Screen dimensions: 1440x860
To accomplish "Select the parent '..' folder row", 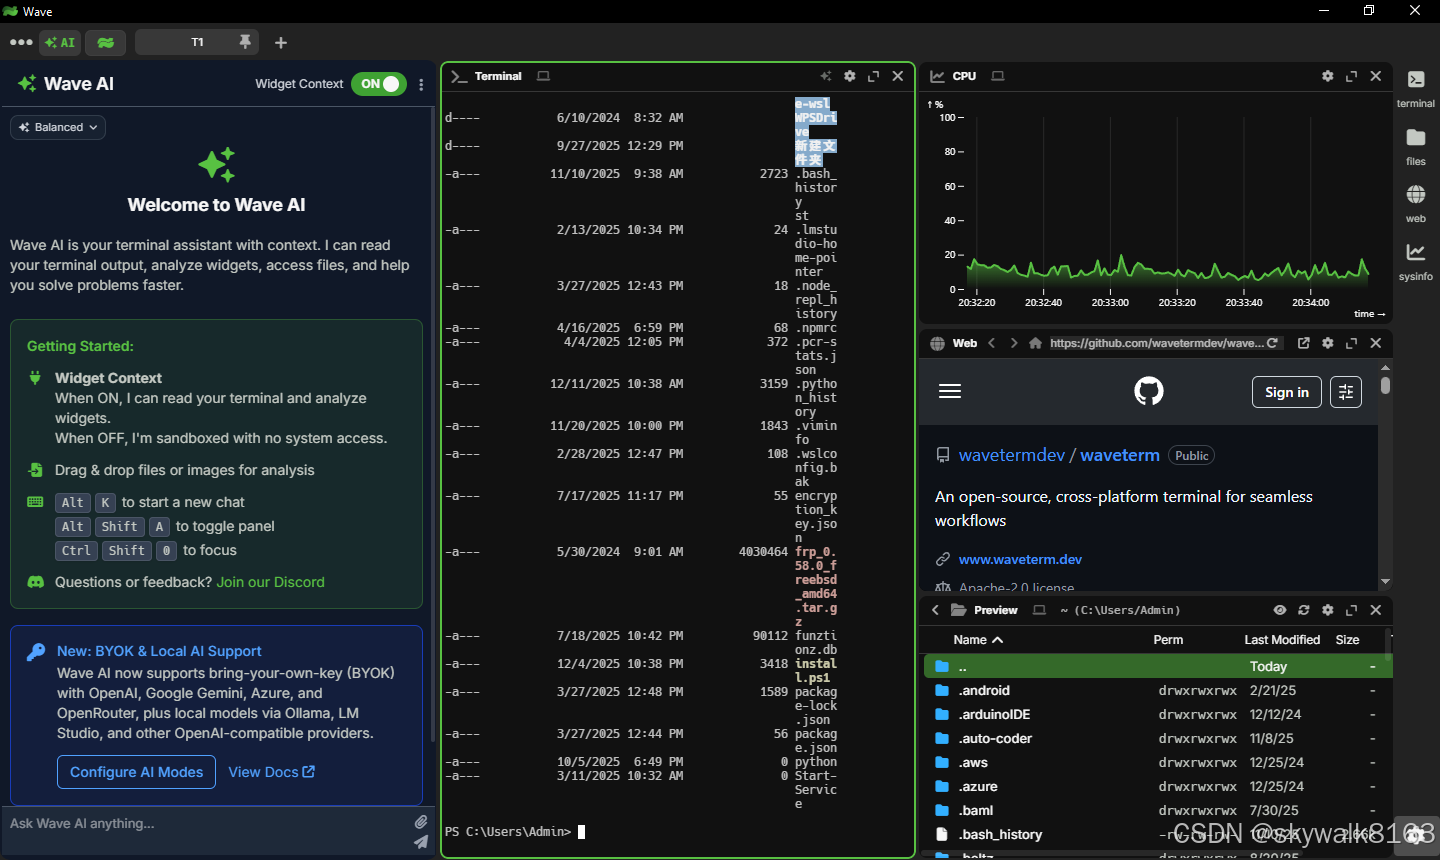I will pos(1158,666).
